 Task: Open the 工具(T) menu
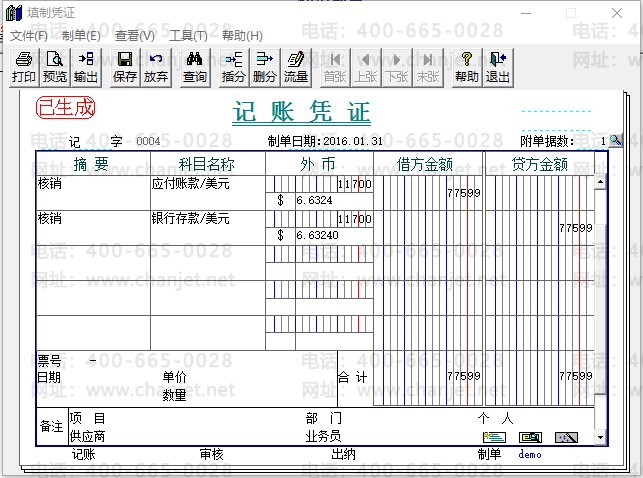coord(188,35)
